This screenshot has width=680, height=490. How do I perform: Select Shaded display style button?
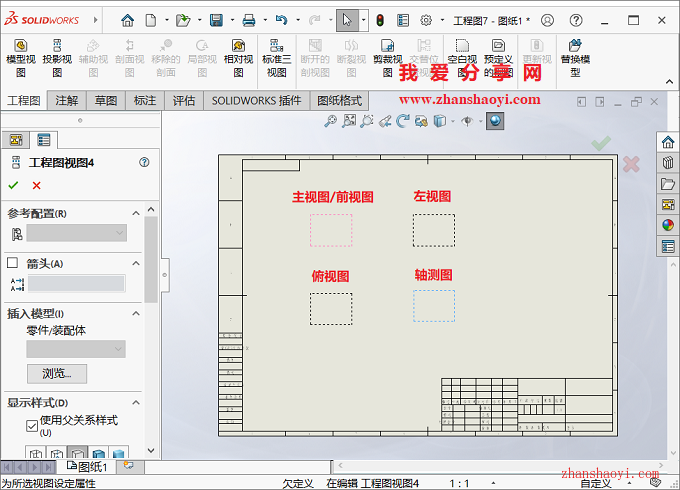click(118, 453)
